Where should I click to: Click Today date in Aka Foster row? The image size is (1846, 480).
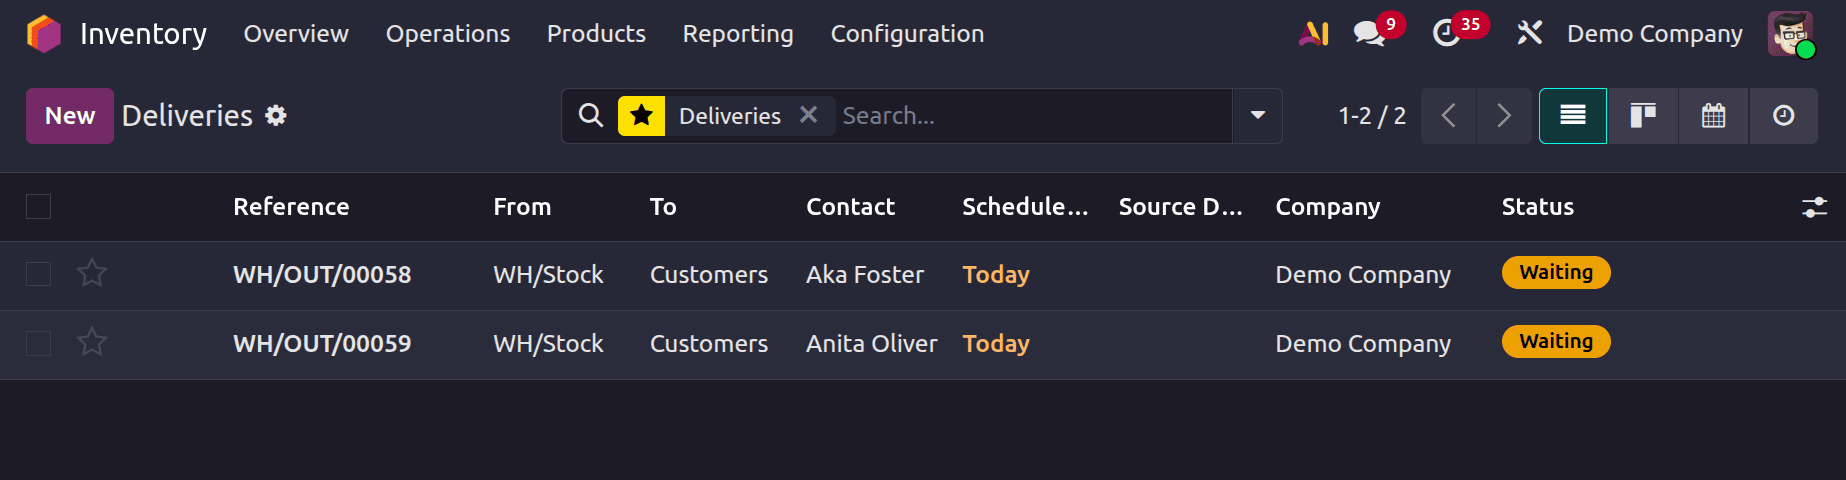point(996,274)
